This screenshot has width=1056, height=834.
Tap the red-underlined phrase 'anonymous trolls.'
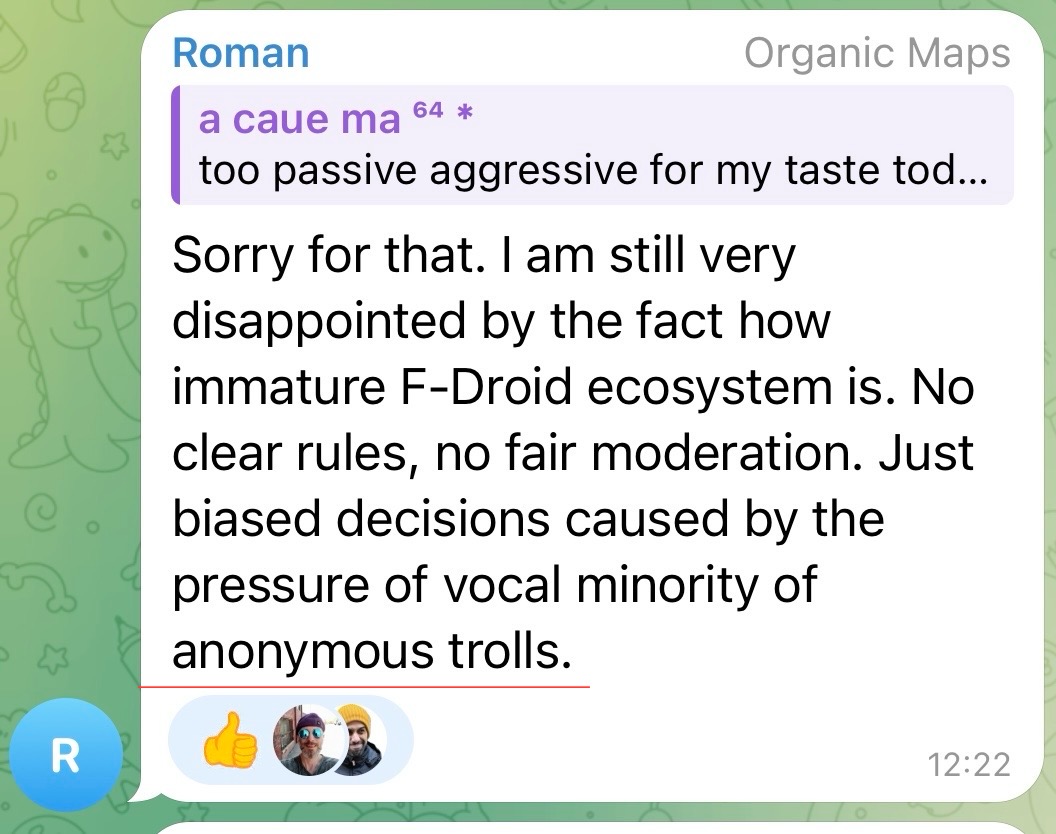tap(372, 651)
